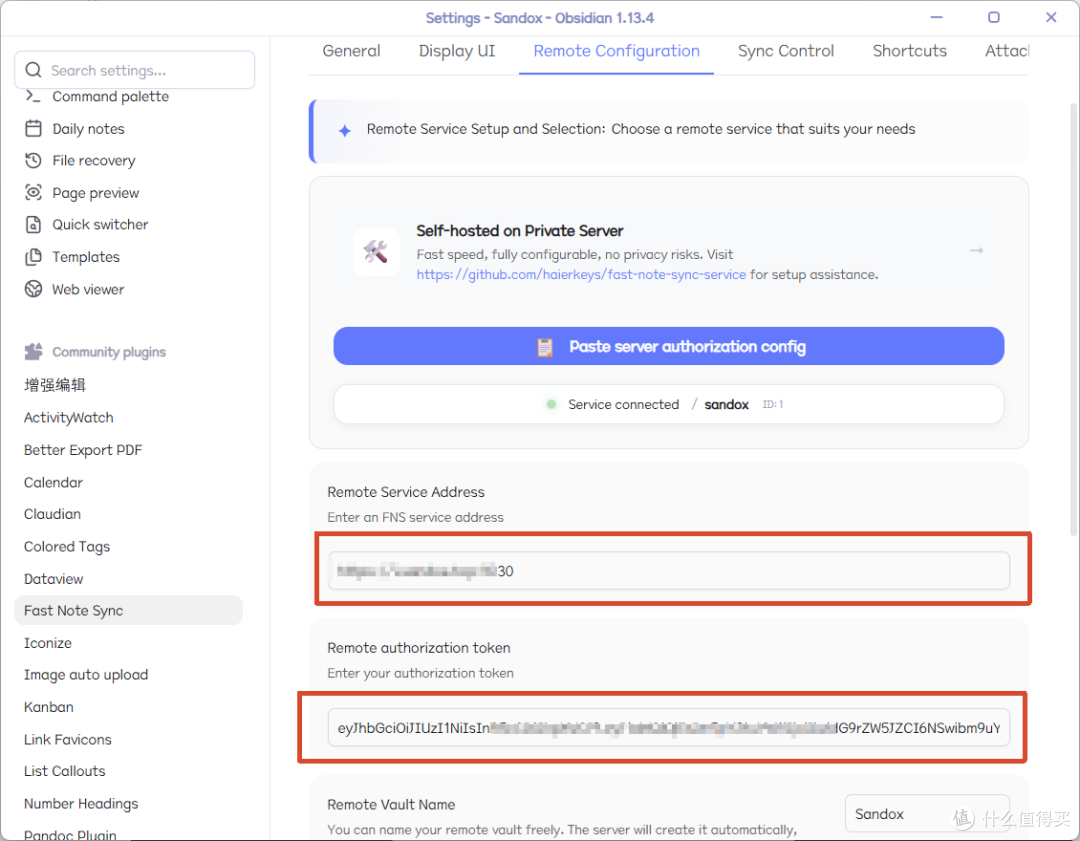Click the Page preview icon
This screenshot has height=841, width=1080.
(33, 193)
